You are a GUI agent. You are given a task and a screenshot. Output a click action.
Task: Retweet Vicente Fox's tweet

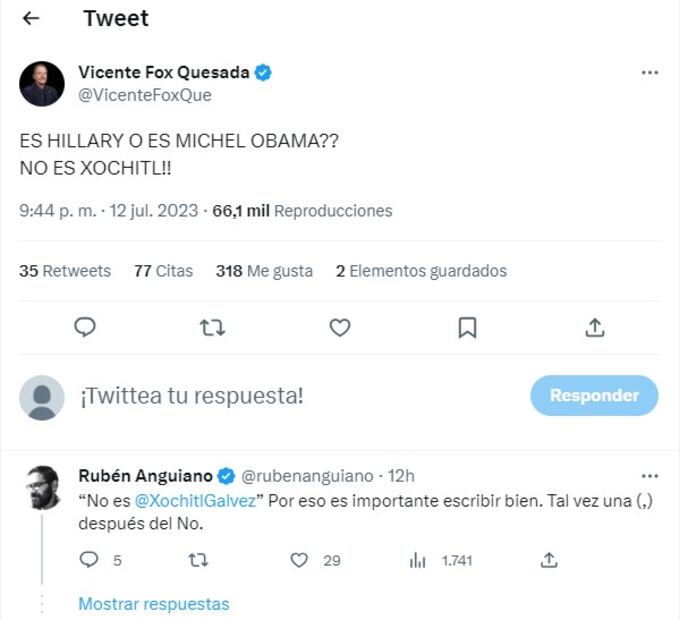213,327
